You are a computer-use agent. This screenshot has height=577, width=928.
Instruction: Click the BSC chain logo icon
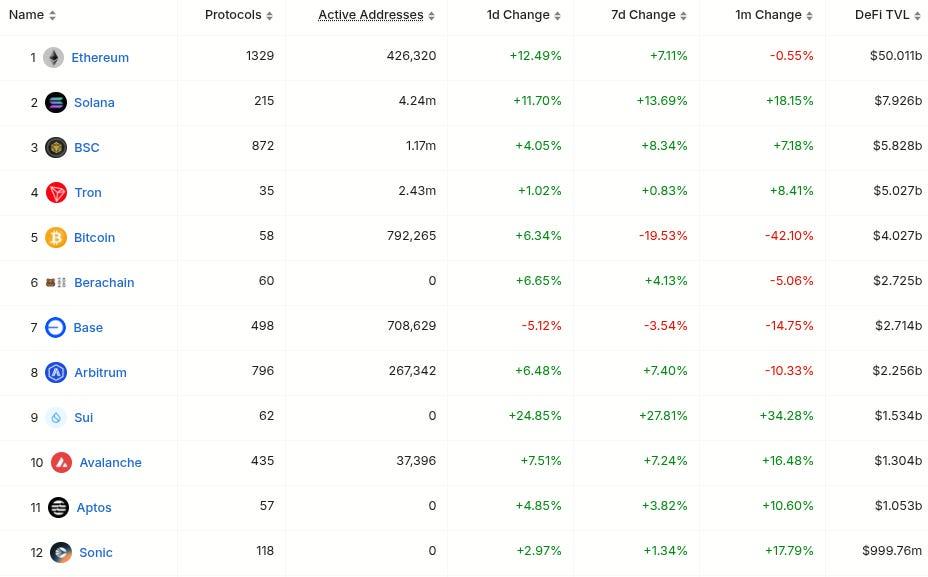[56, 147]
